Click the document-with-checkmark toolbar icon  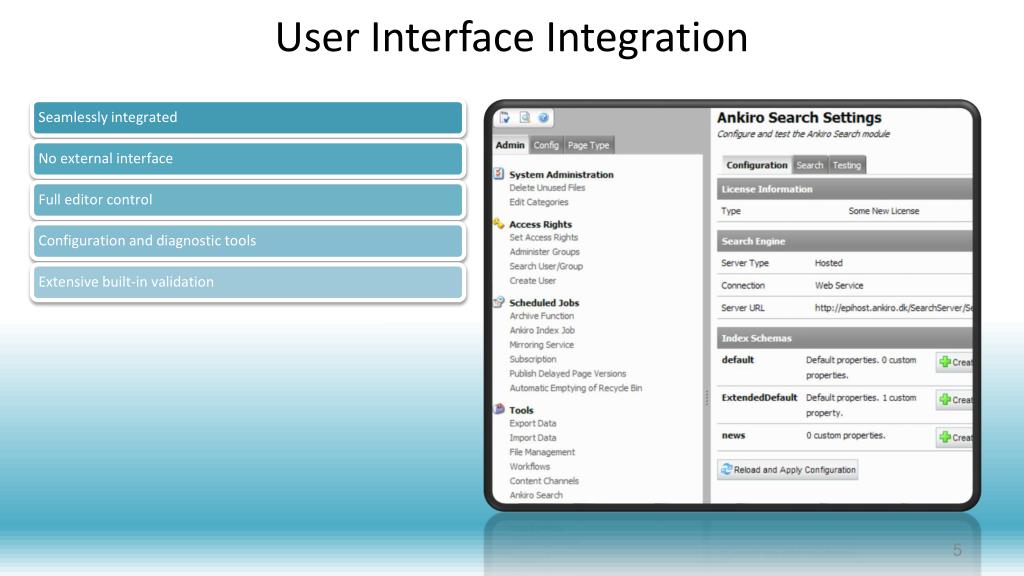505,118
